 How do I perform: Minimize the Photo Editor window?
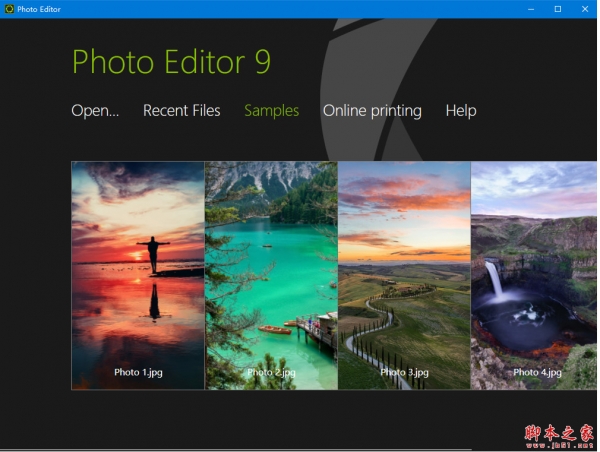click(531, 9)
